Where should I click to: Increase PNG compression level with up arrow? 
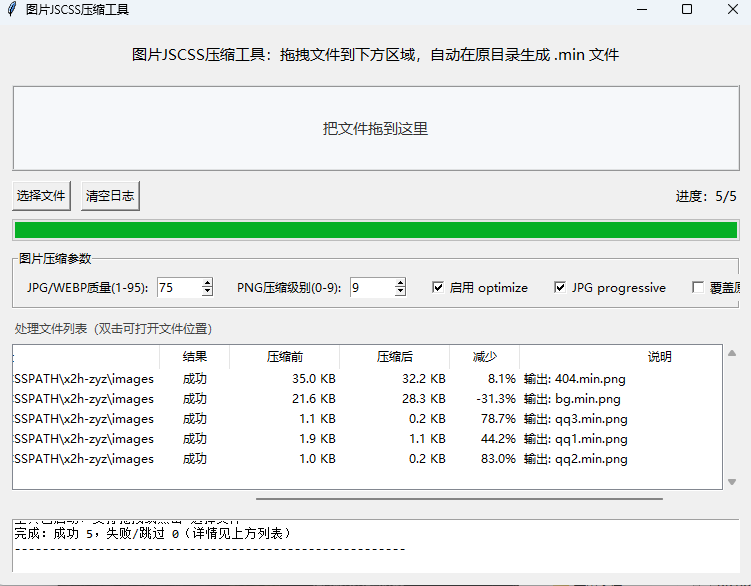pos(400,283)
